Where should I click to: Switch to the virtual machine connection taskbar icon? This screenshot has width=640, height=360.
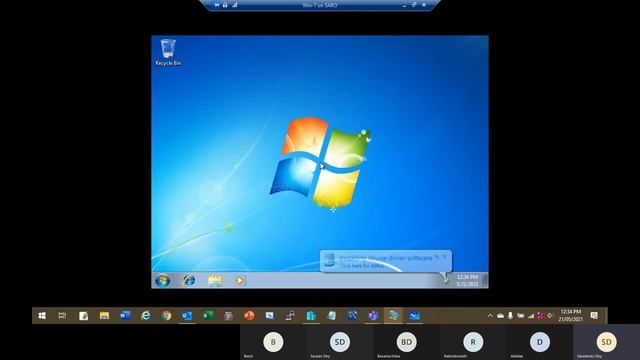[414, 316]
